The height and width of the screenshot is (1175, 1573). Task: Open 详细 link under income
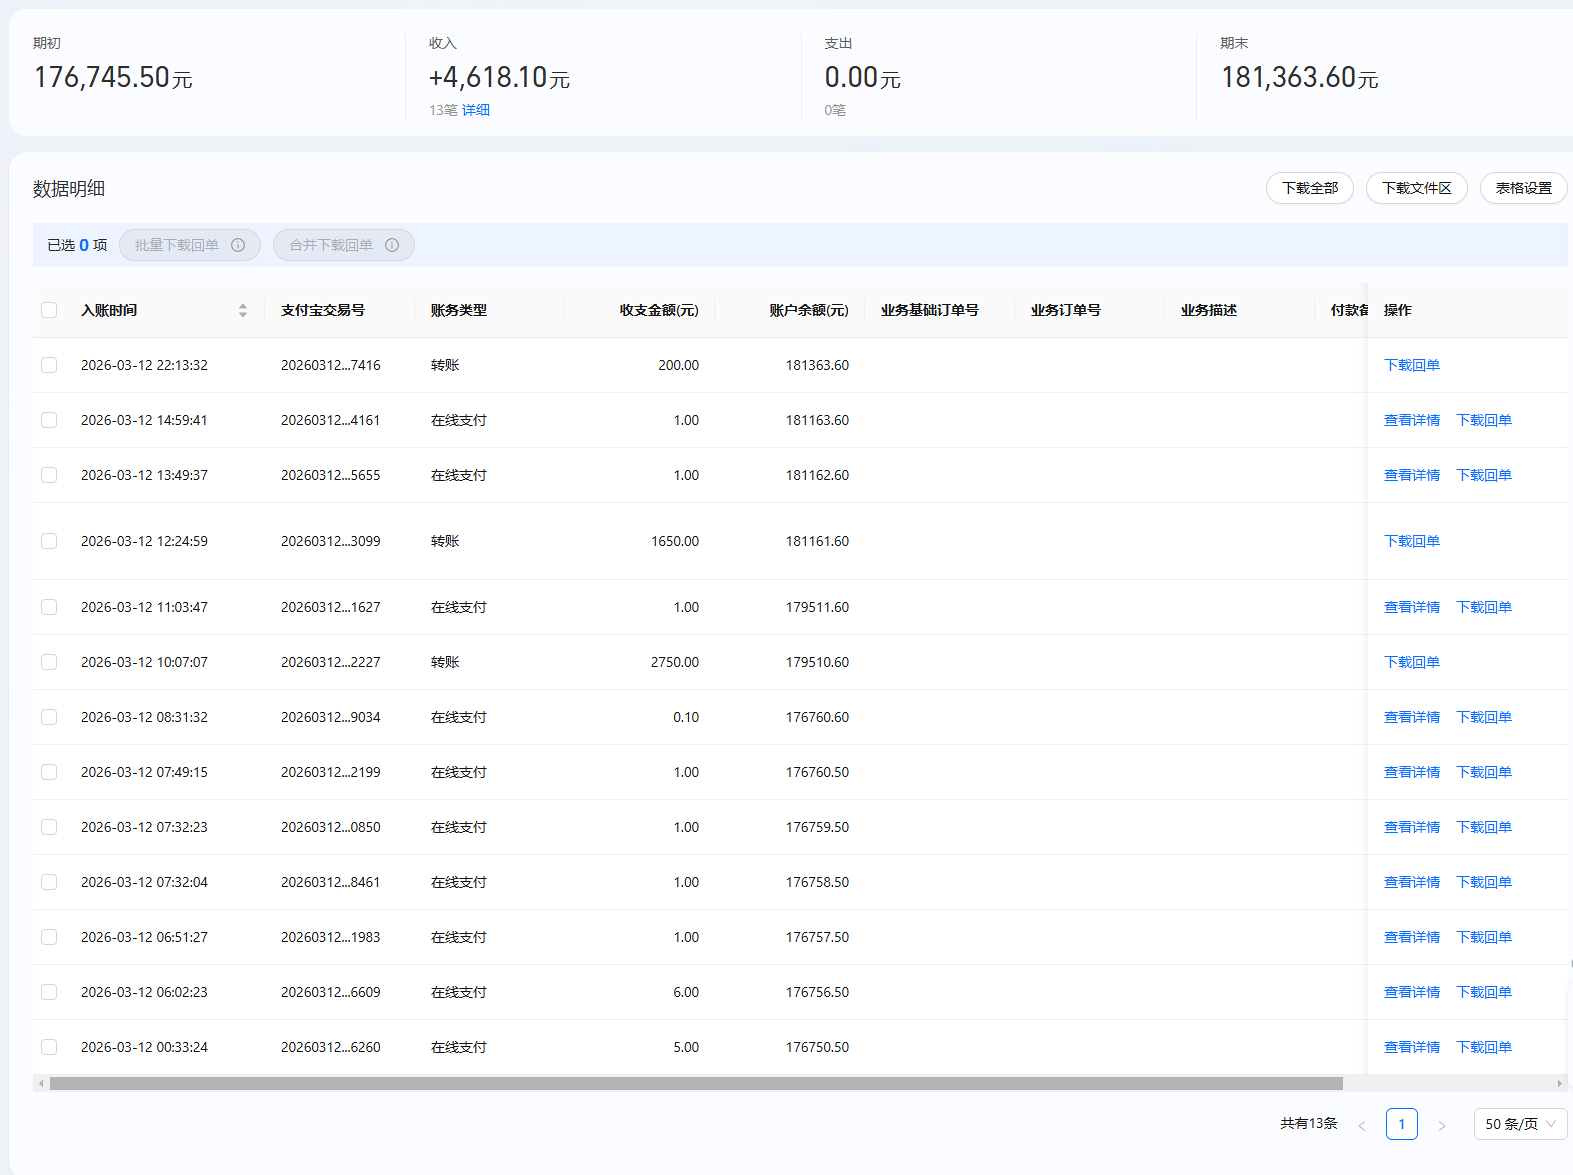476,110
